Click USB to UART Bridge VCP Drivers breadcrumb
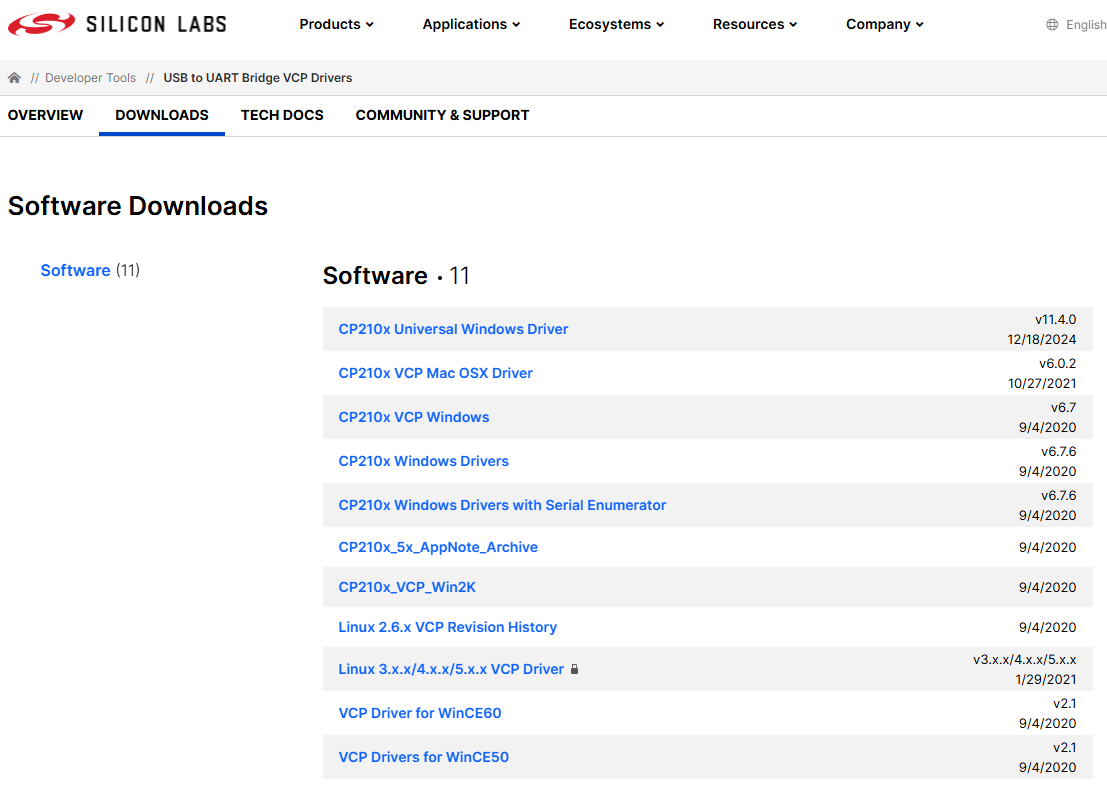Image resolution: width=1107 pixels, height=794 pixels. pyautogui.click(x=258, y=78)
